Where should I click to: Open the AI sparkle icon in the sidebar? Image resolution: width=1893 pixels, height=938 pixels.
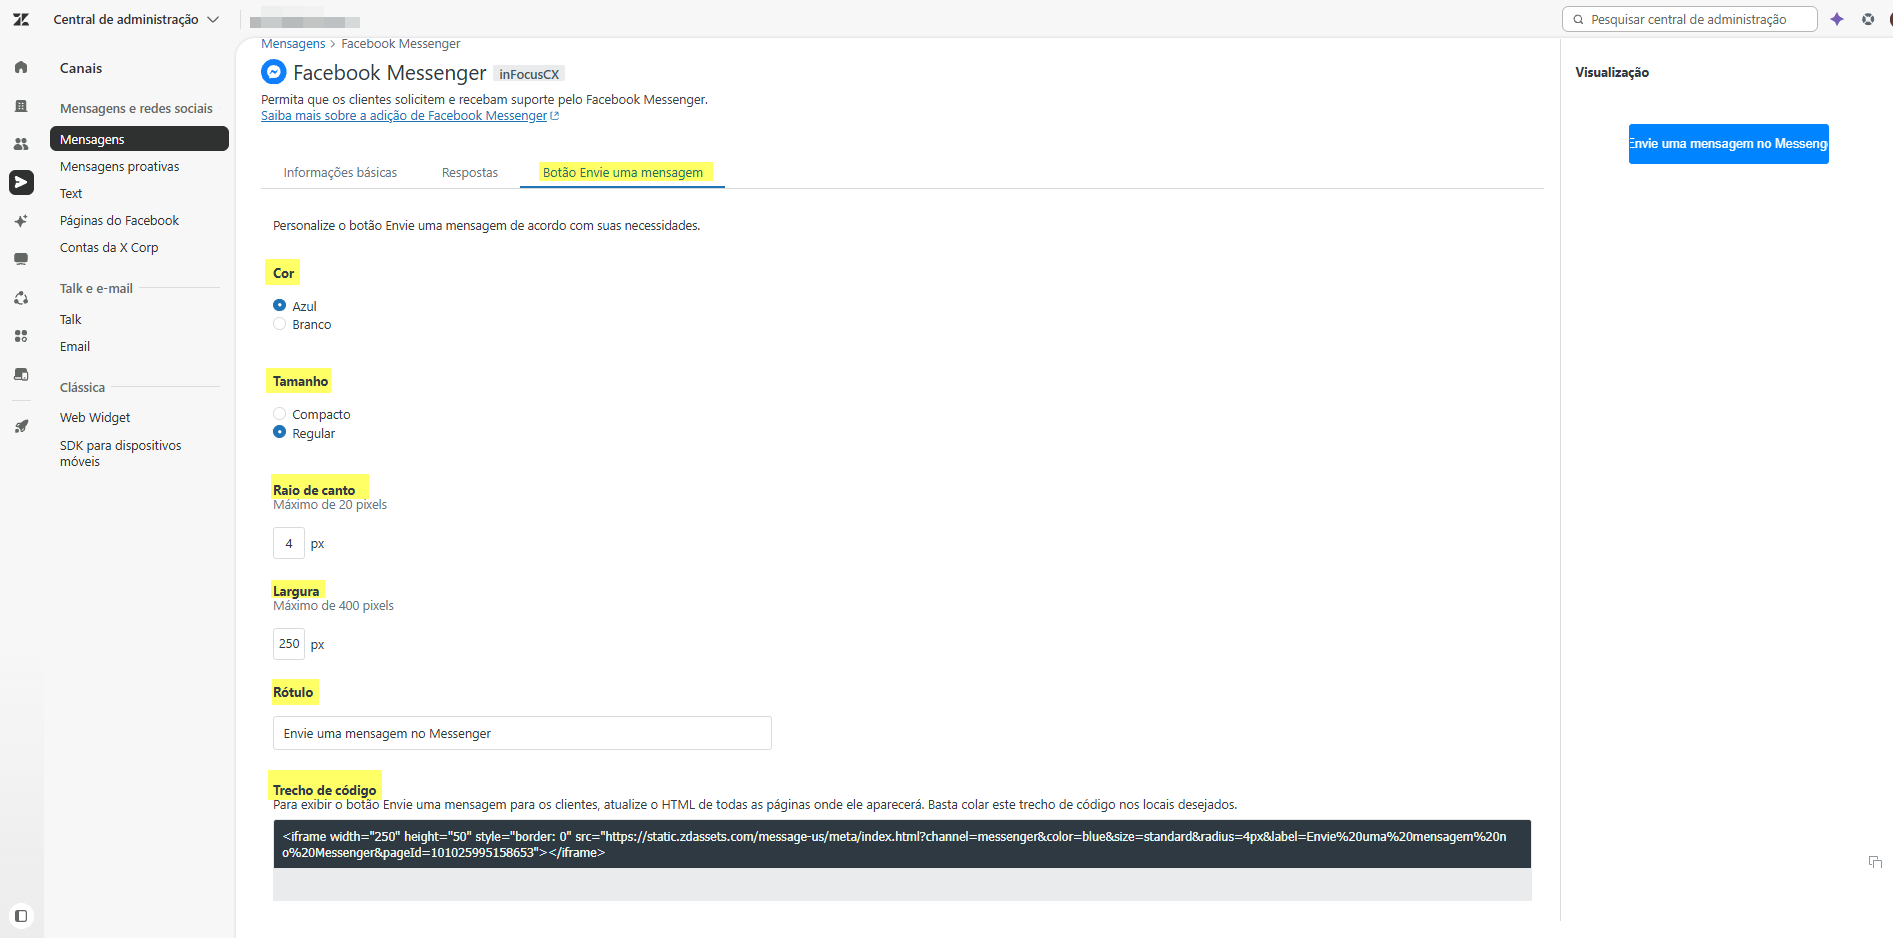coord(21,221)
